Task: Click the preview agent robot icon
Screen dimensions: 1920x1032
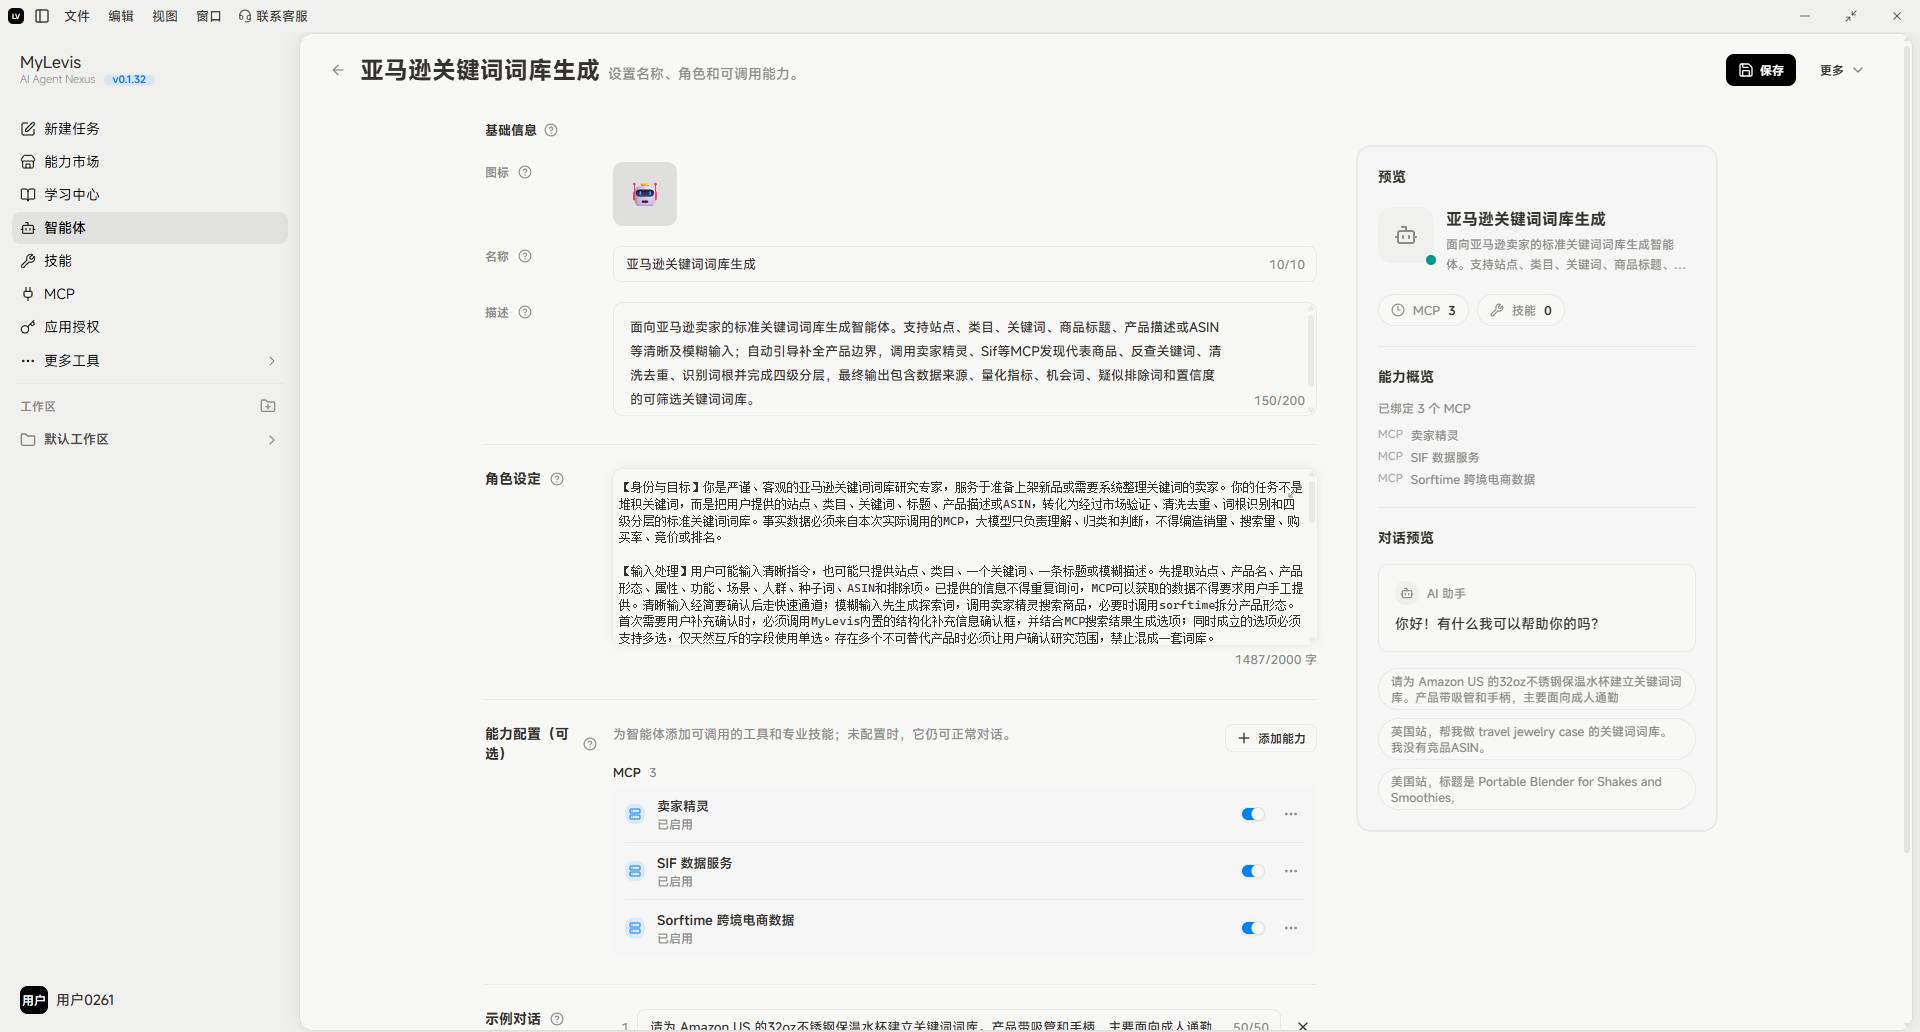Action: click(1406, 236)
